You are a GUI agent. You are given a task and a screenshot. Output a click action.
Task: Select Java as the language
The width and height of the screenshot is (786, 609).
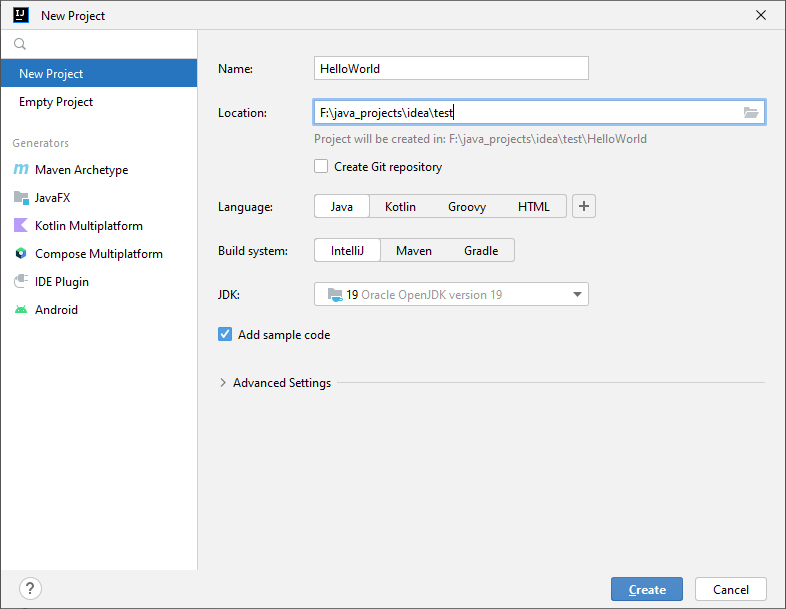click(x=341, y=207)
